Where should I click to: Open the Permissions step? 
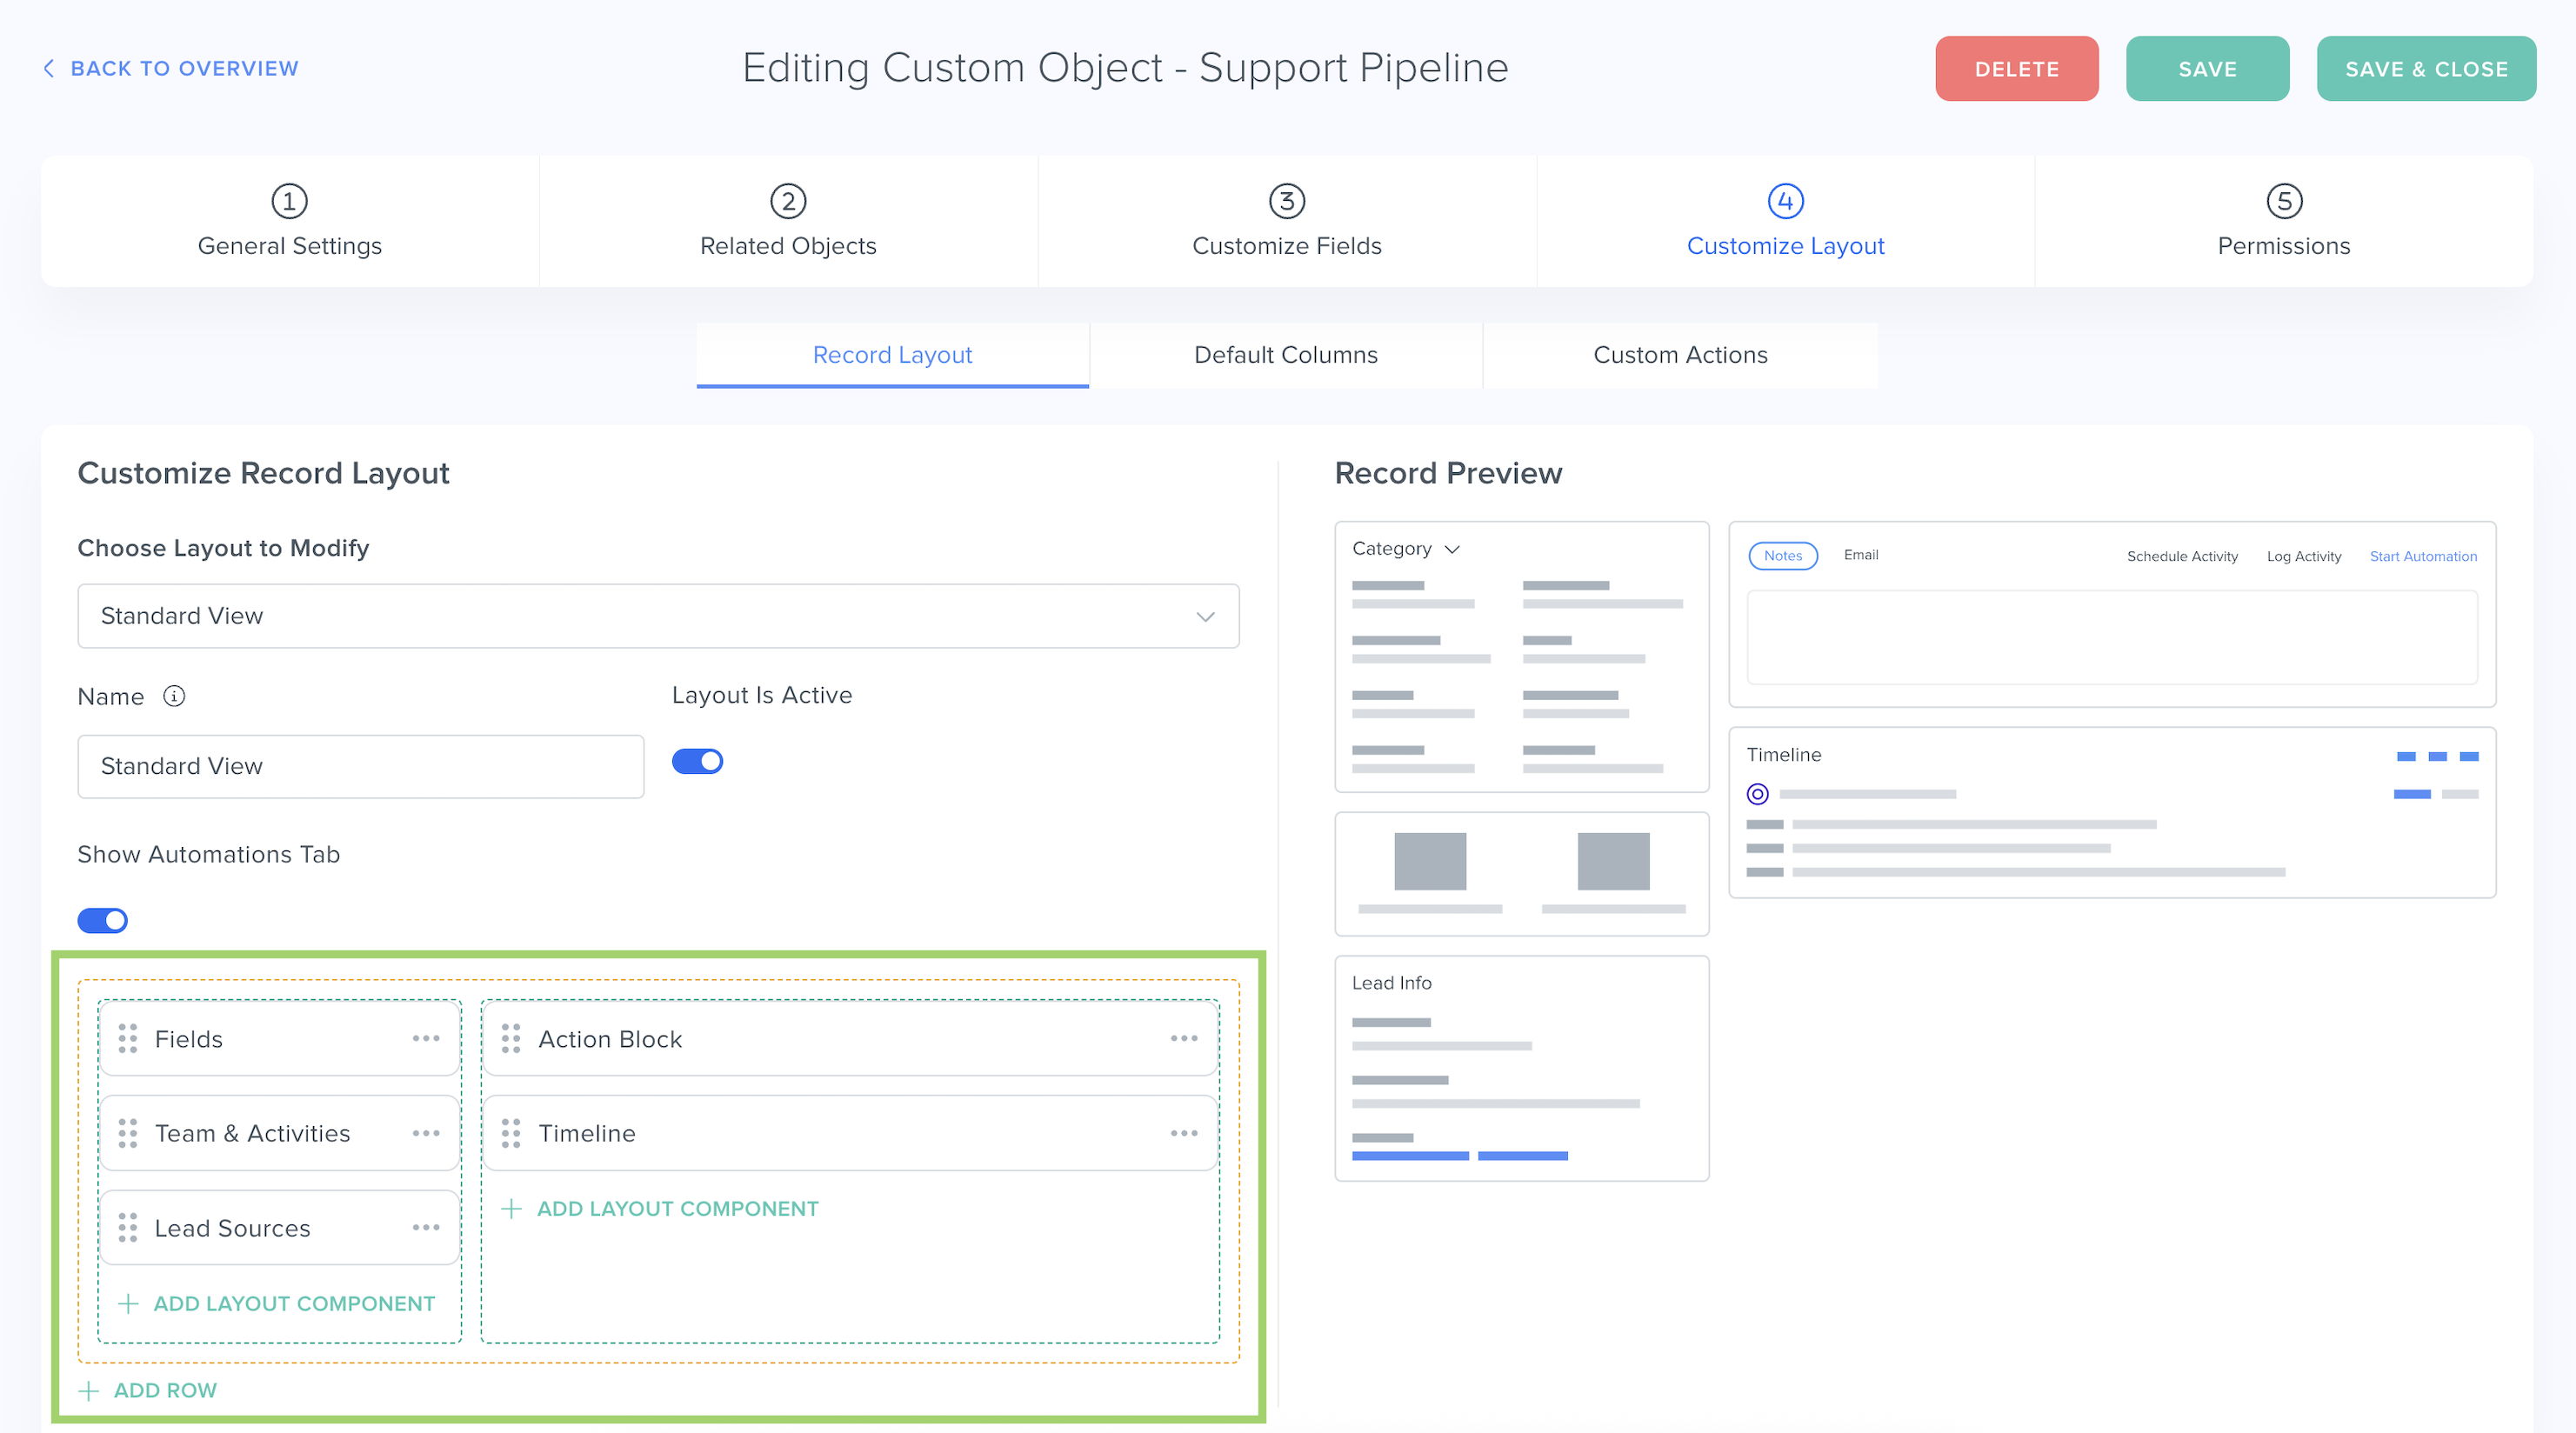pyautogui.click(x=2283, y=221)
